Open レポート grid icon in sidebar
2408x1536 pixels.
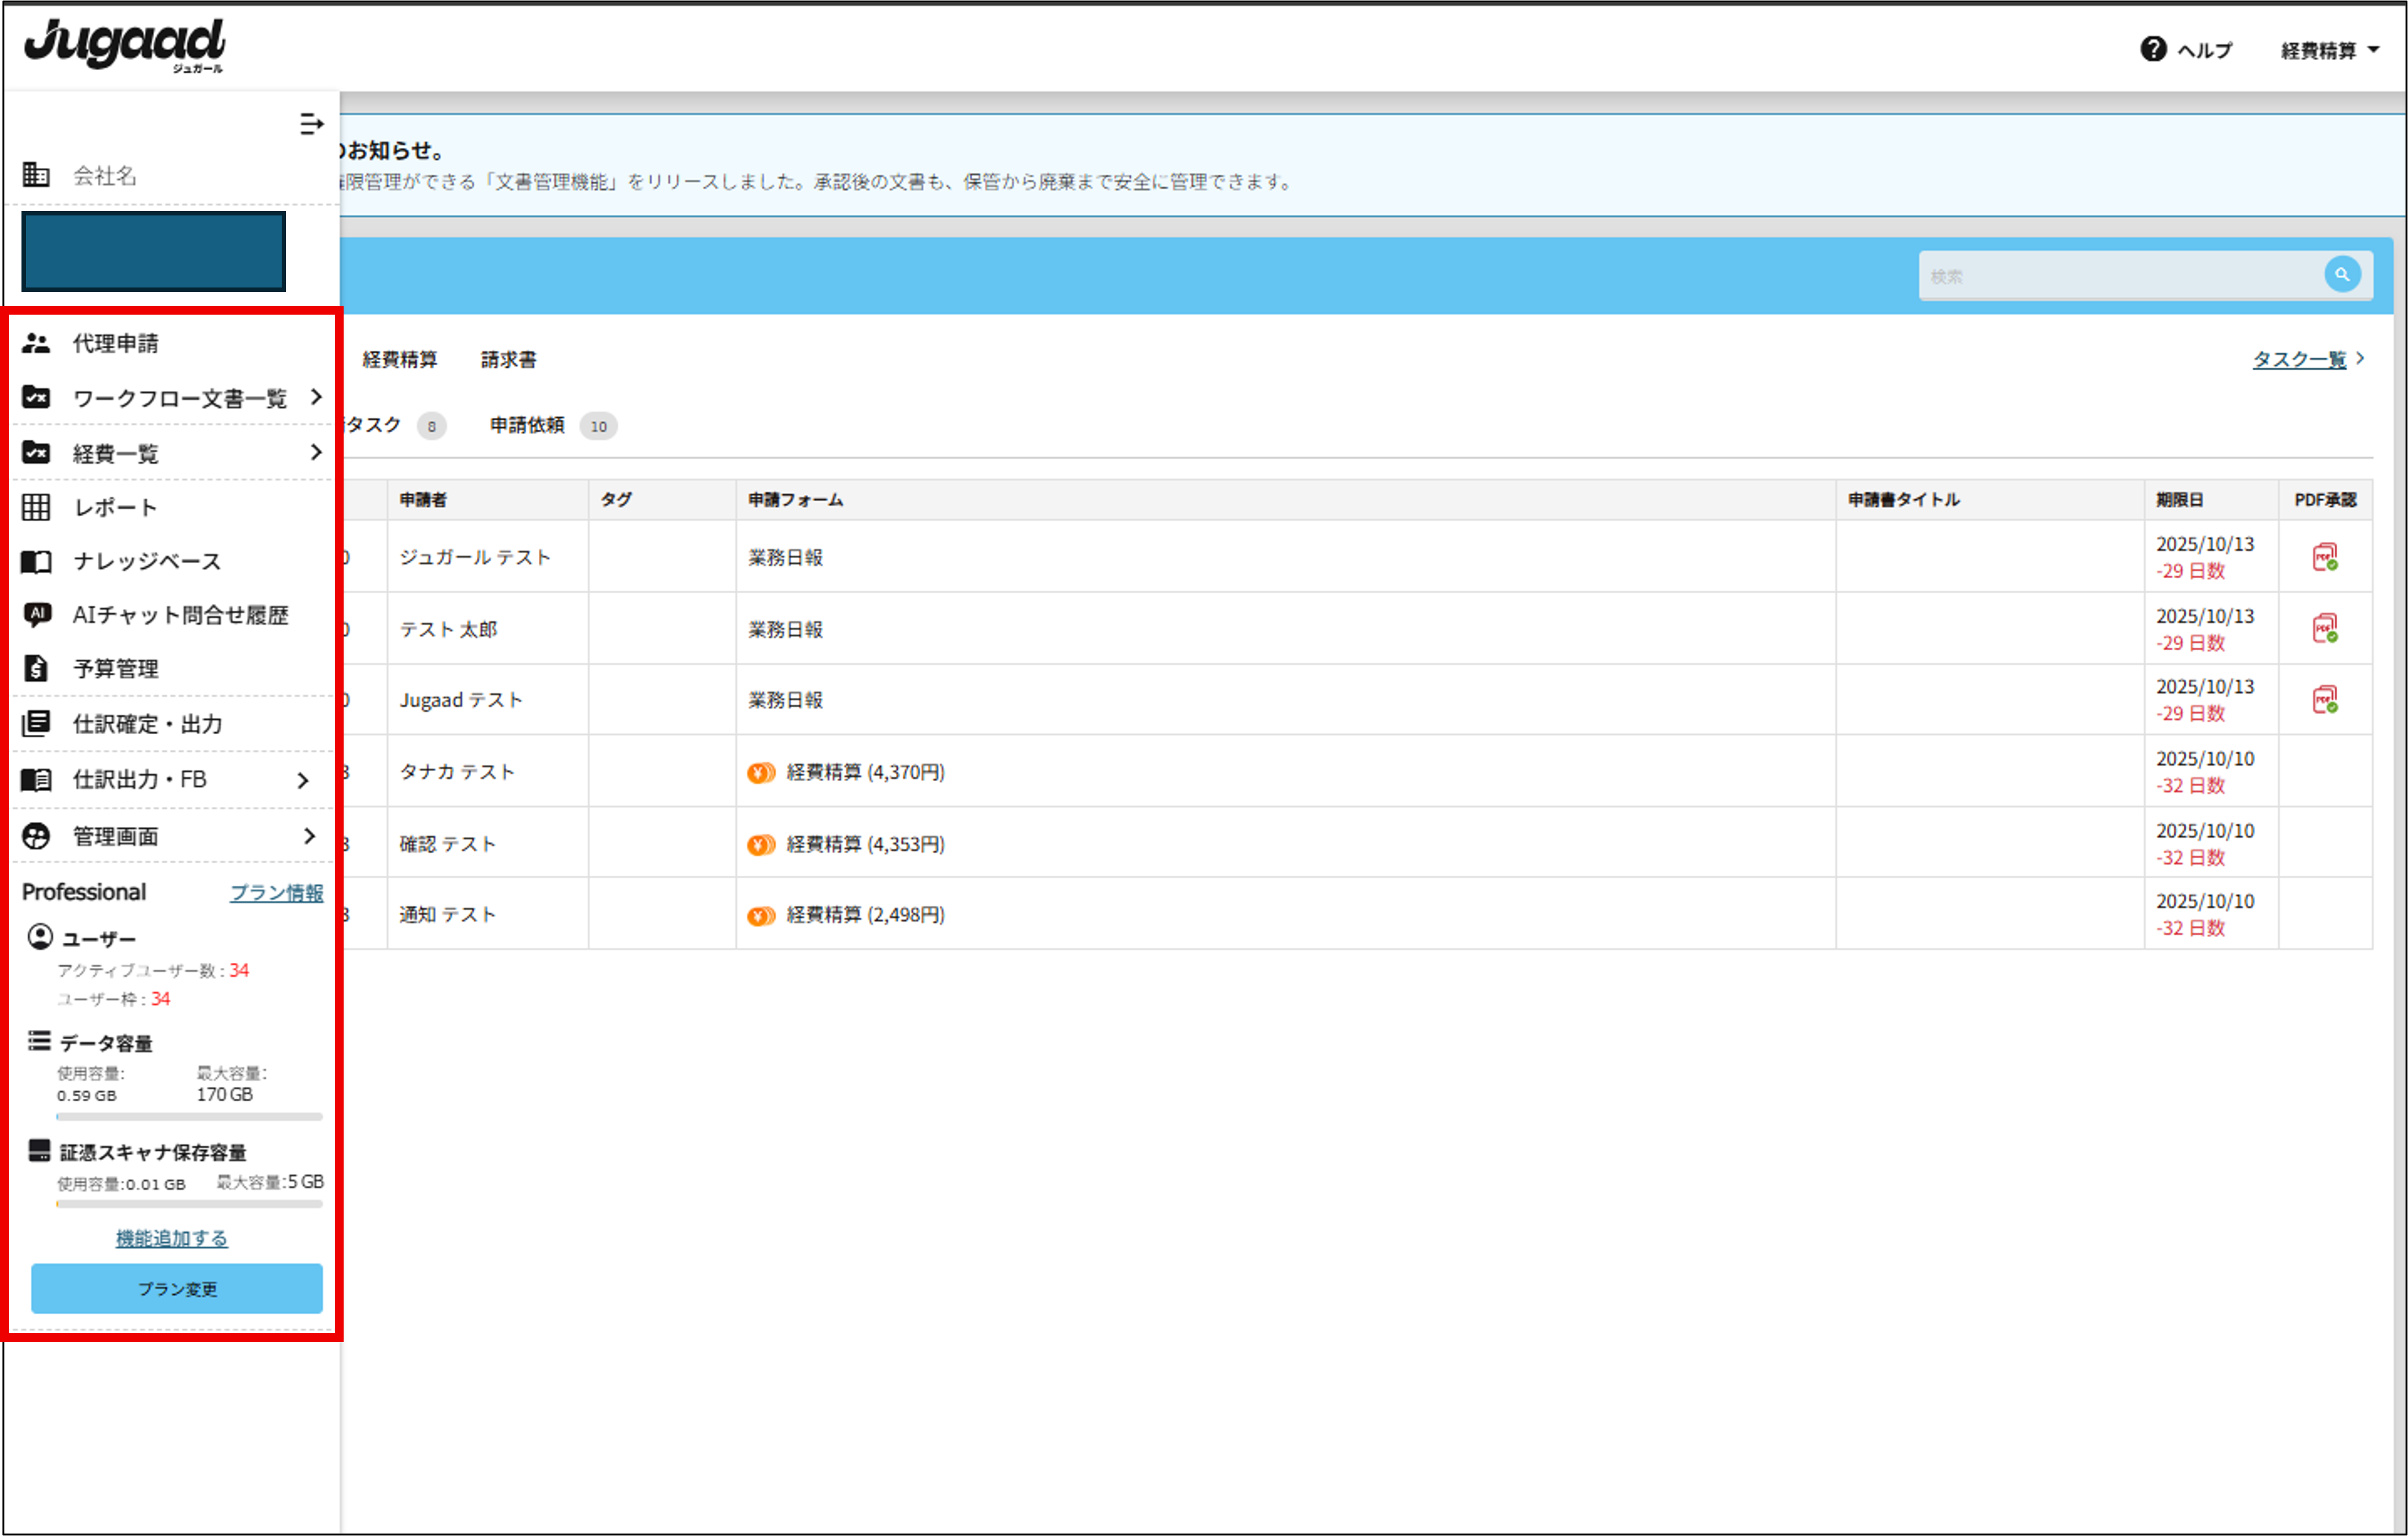pos(36,507)
